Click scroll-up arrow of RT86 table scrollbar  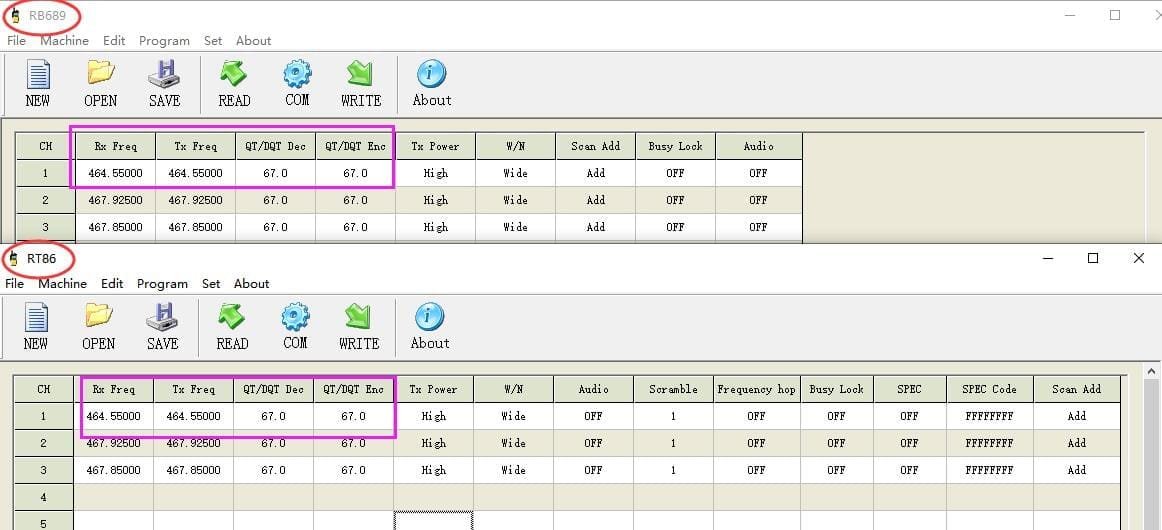pos(1152,371)
